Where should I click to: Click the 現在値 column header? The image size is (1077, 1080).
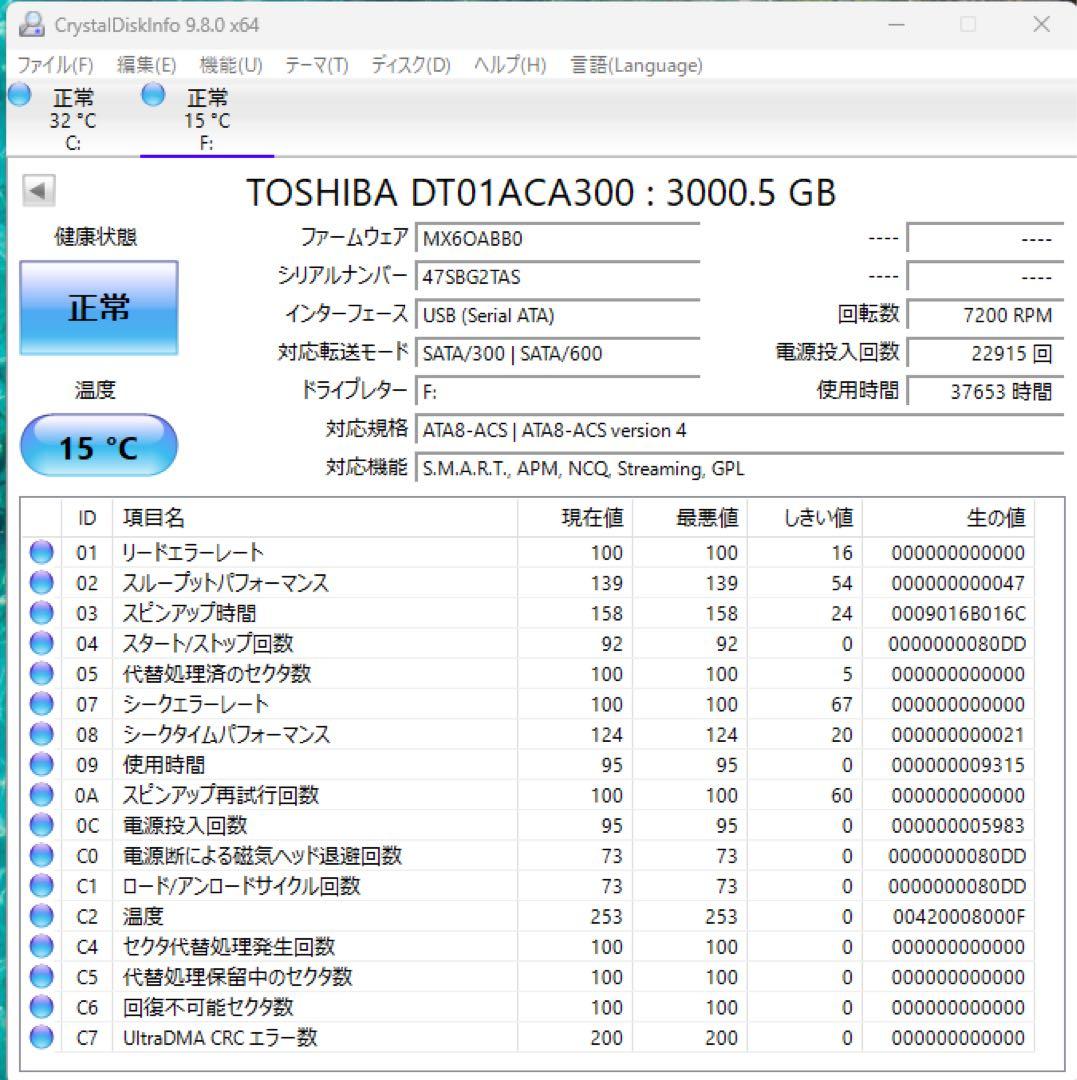[575, 517]
